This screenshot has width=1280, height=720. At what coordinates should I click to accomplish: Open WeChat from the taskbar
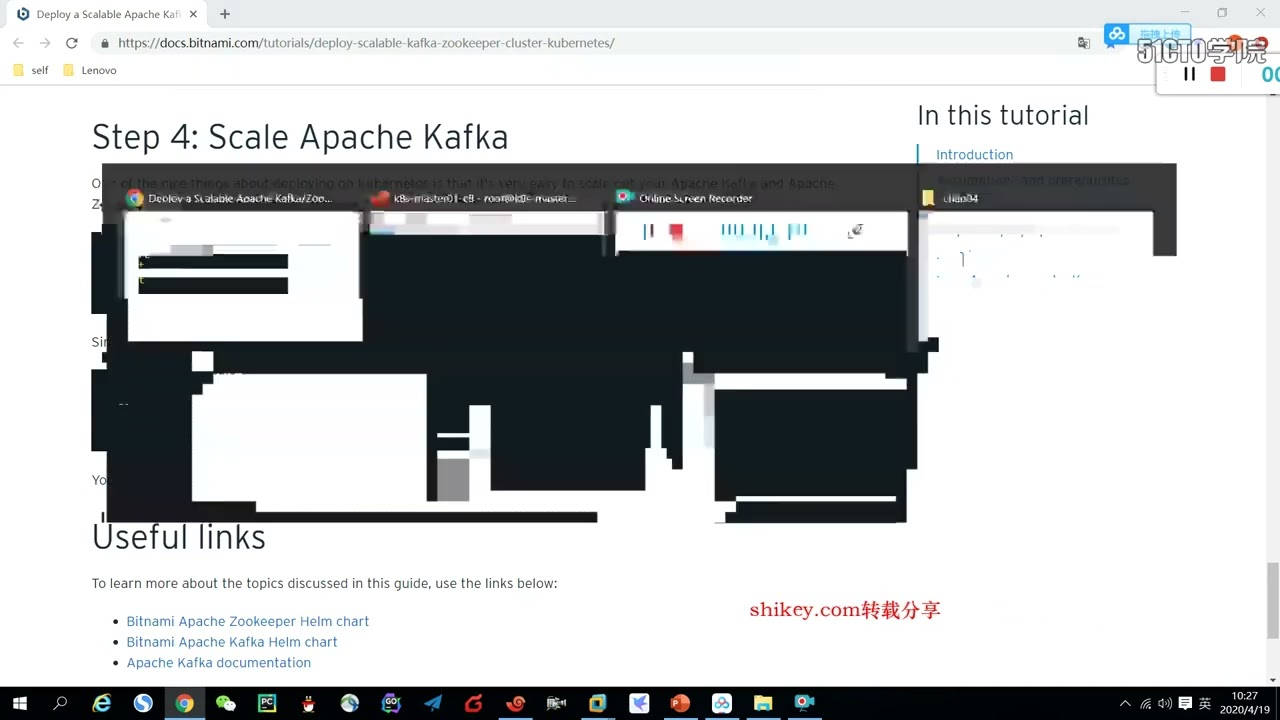tap(226, 703)
